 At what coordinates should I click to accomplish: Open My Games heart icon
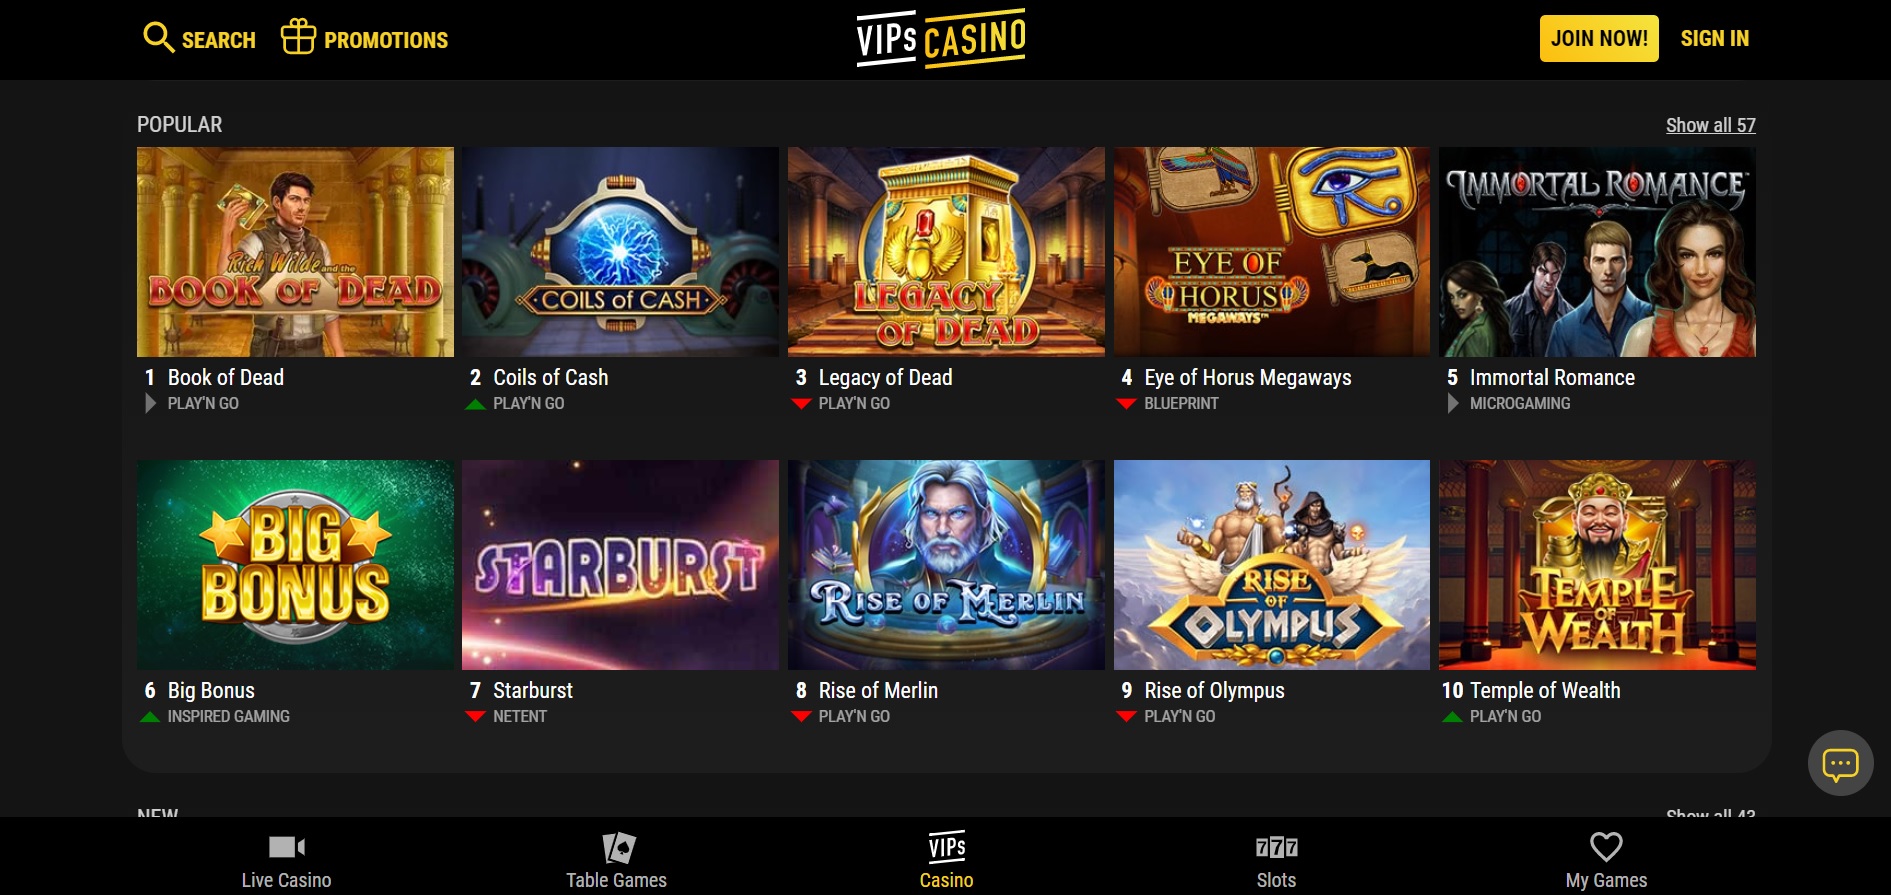1606,847
